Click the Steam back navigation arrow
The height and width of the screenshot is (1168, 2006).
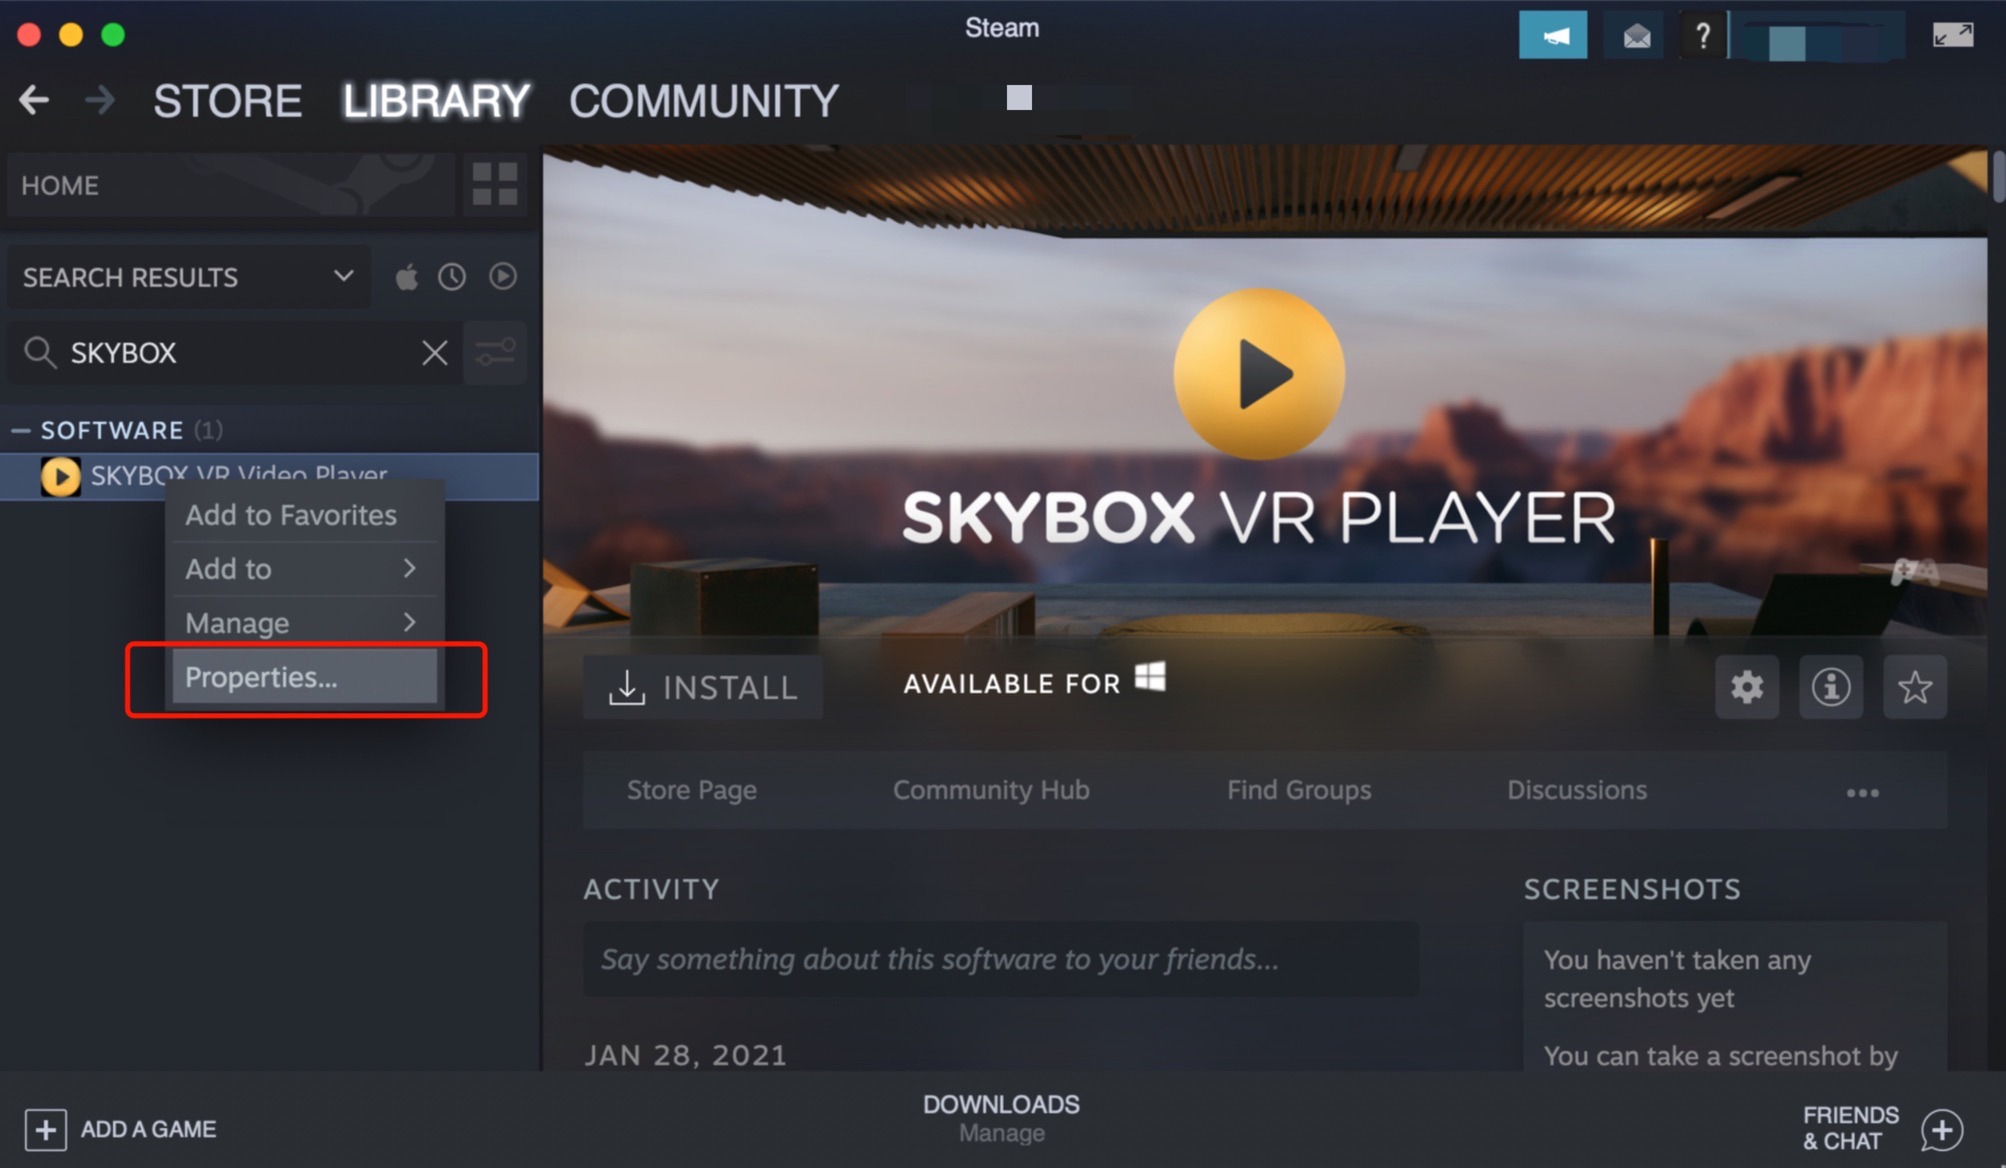33,100
